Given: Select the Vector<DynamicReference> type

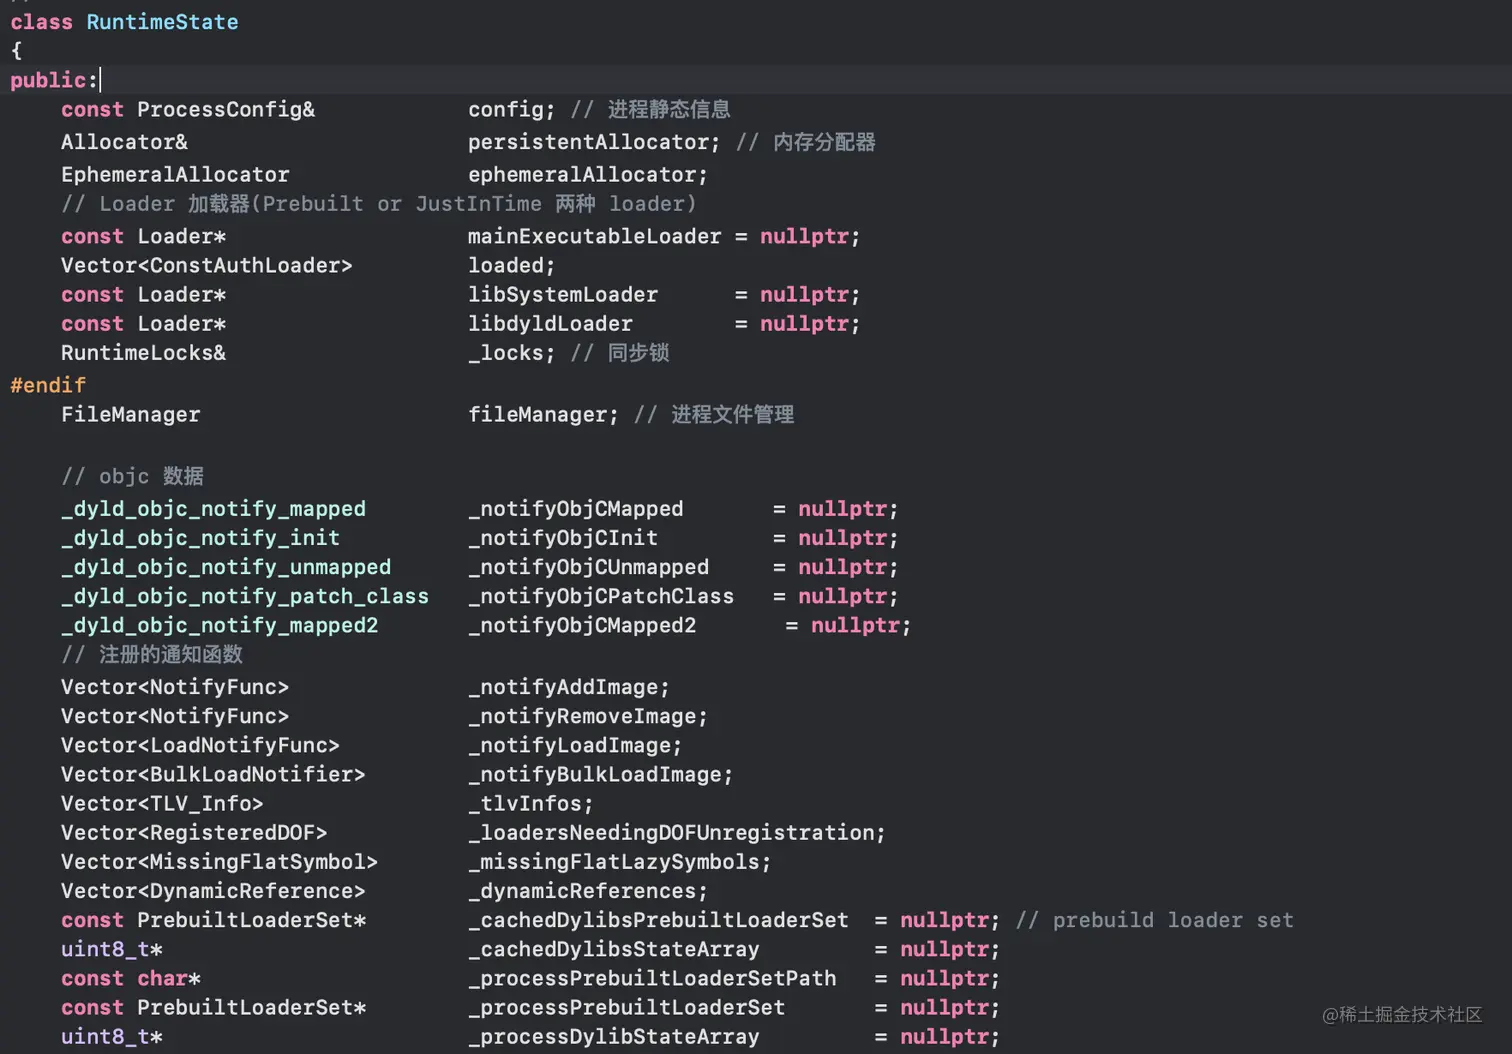Looking at the screenshot, I should (213, 890).
